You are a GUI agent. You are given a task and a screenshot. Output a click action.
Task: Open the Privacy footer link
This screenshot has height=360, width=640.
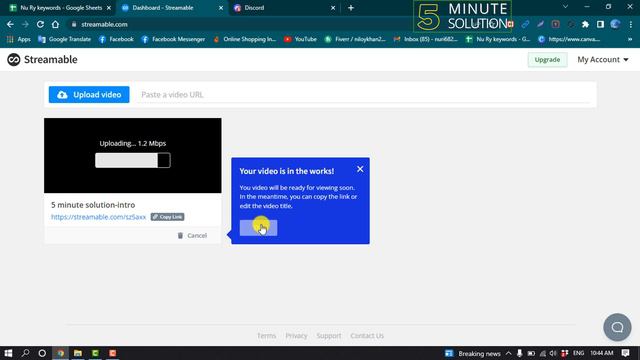(296, 336)
